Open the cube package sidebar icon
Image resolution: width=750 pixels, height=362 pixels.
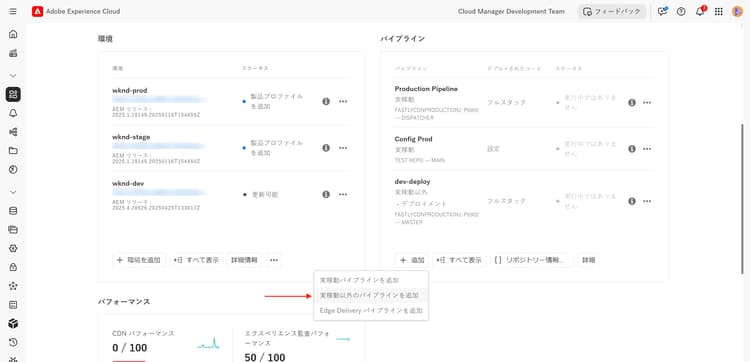[x=13, y=324]
